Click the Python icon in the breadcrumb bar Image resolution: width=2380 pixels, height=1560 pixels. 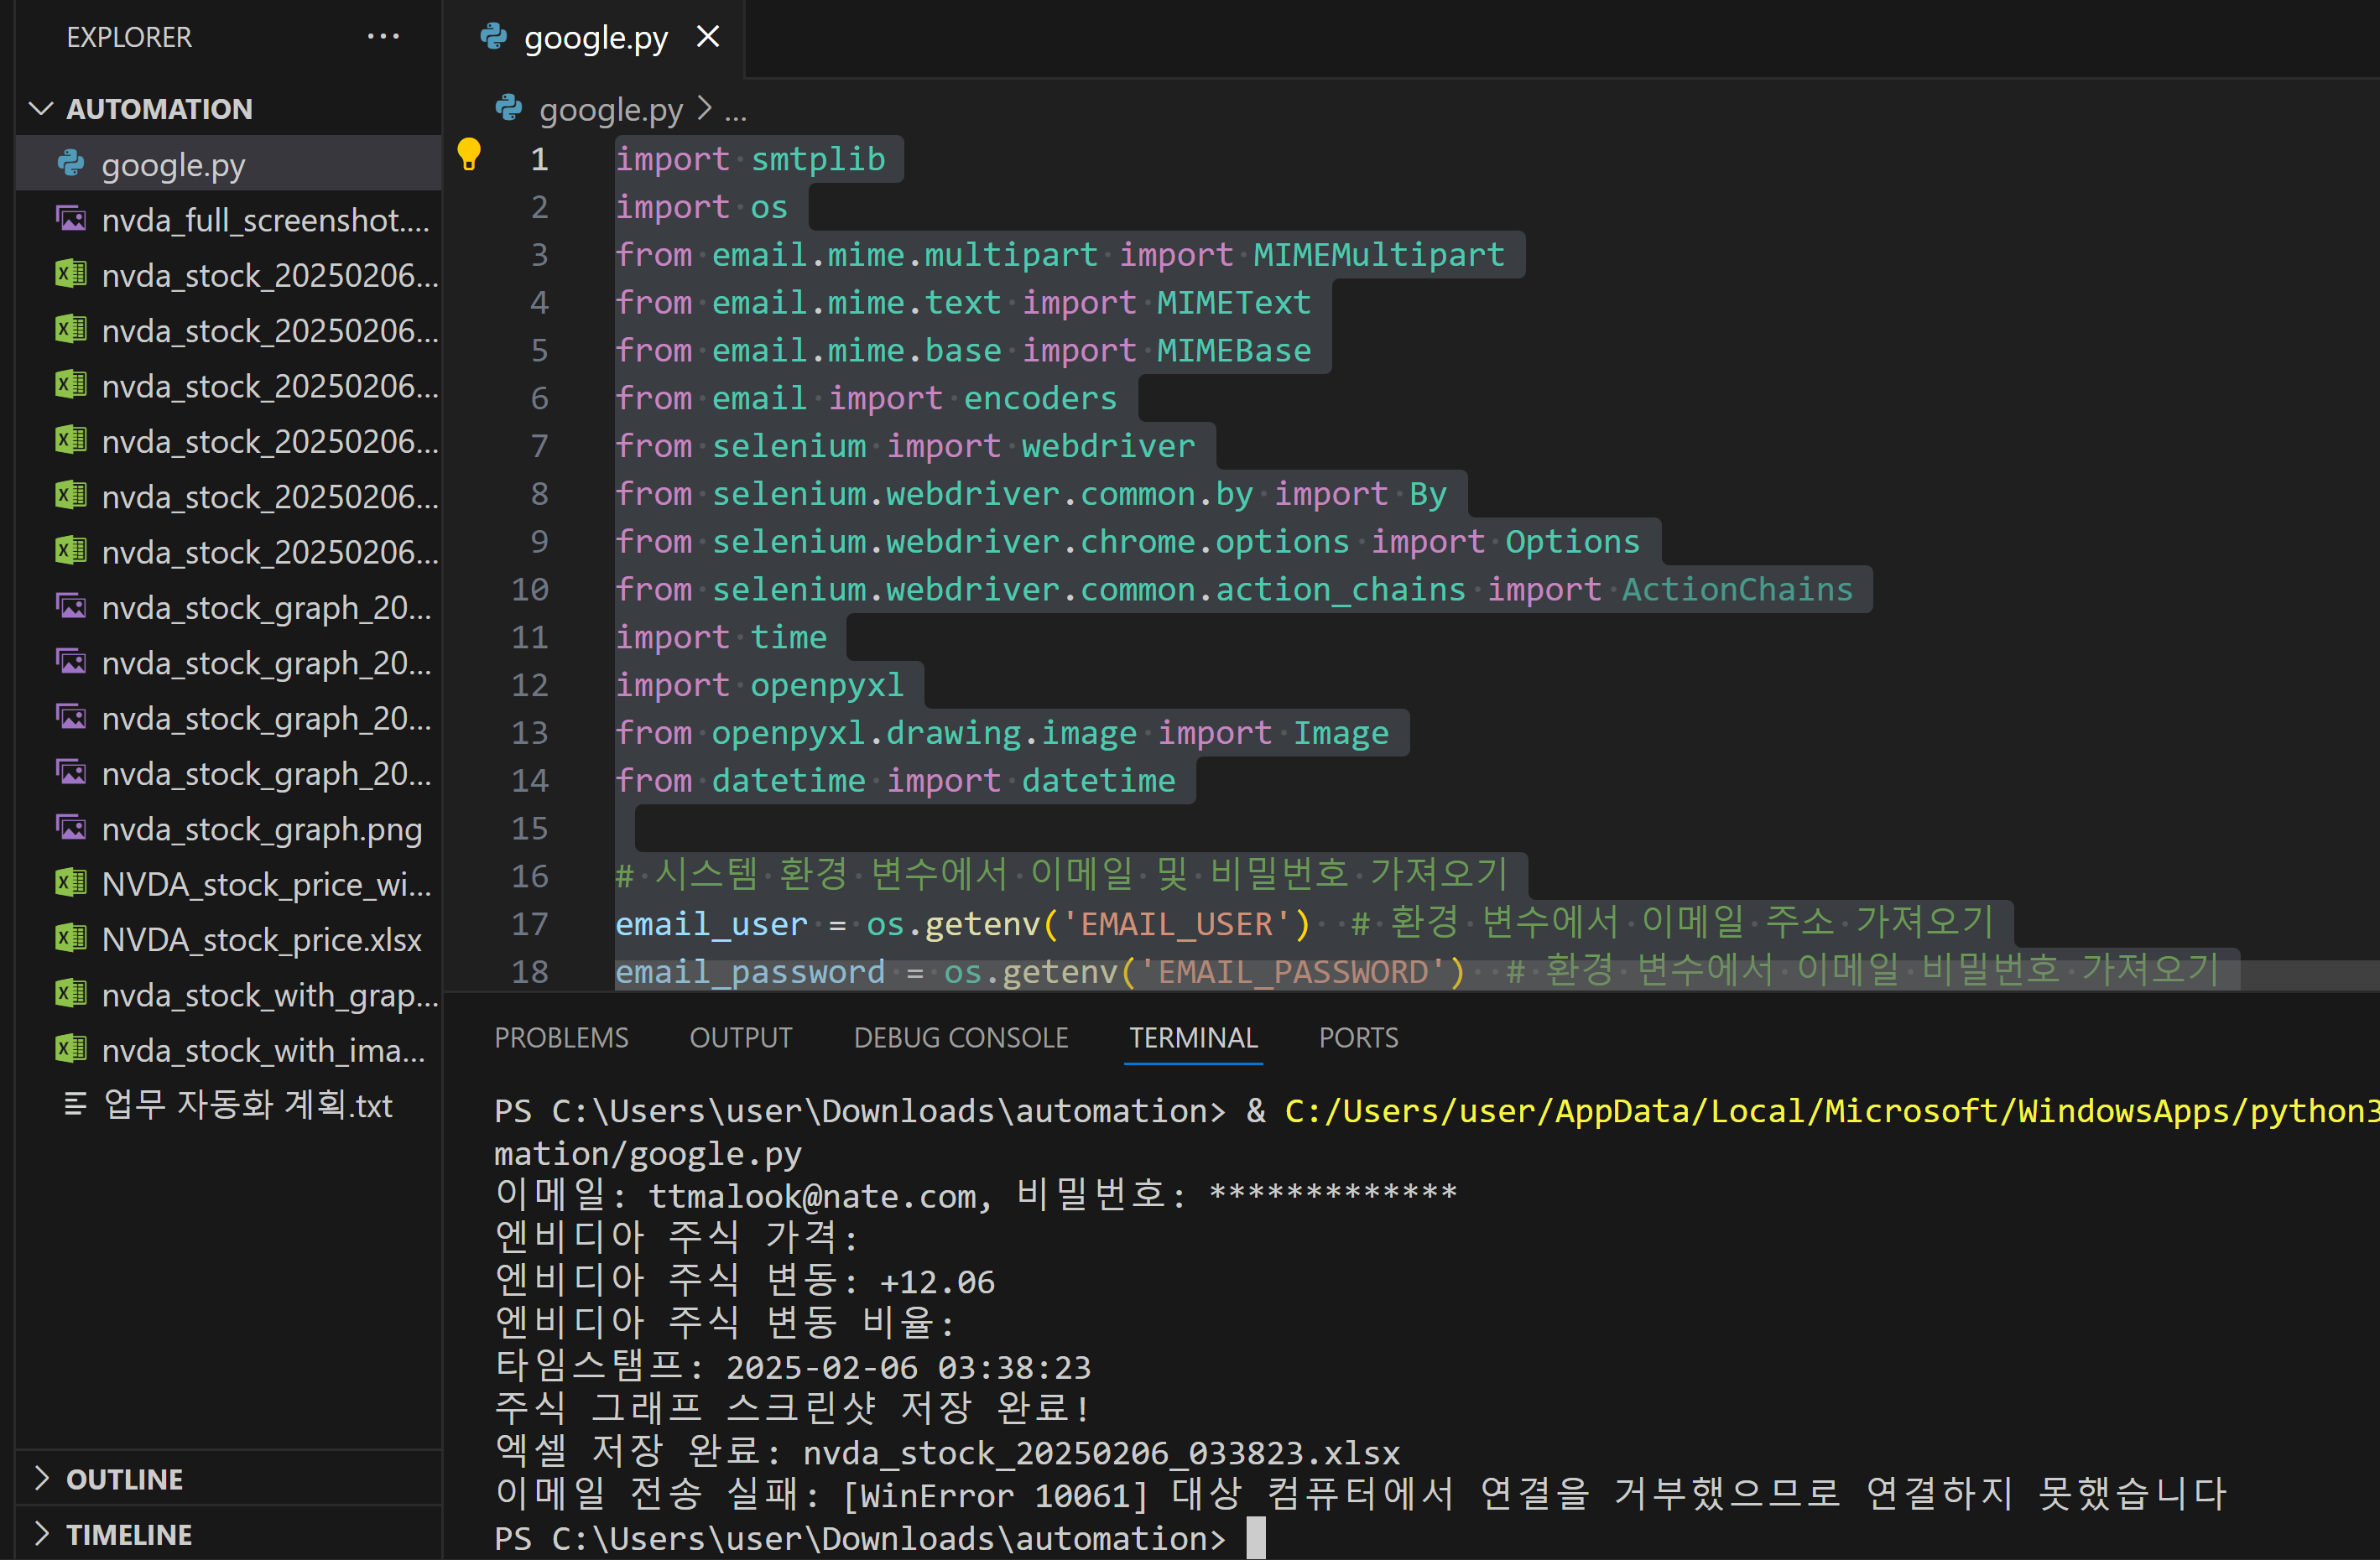pyautogui.click(x=509, y=108)
